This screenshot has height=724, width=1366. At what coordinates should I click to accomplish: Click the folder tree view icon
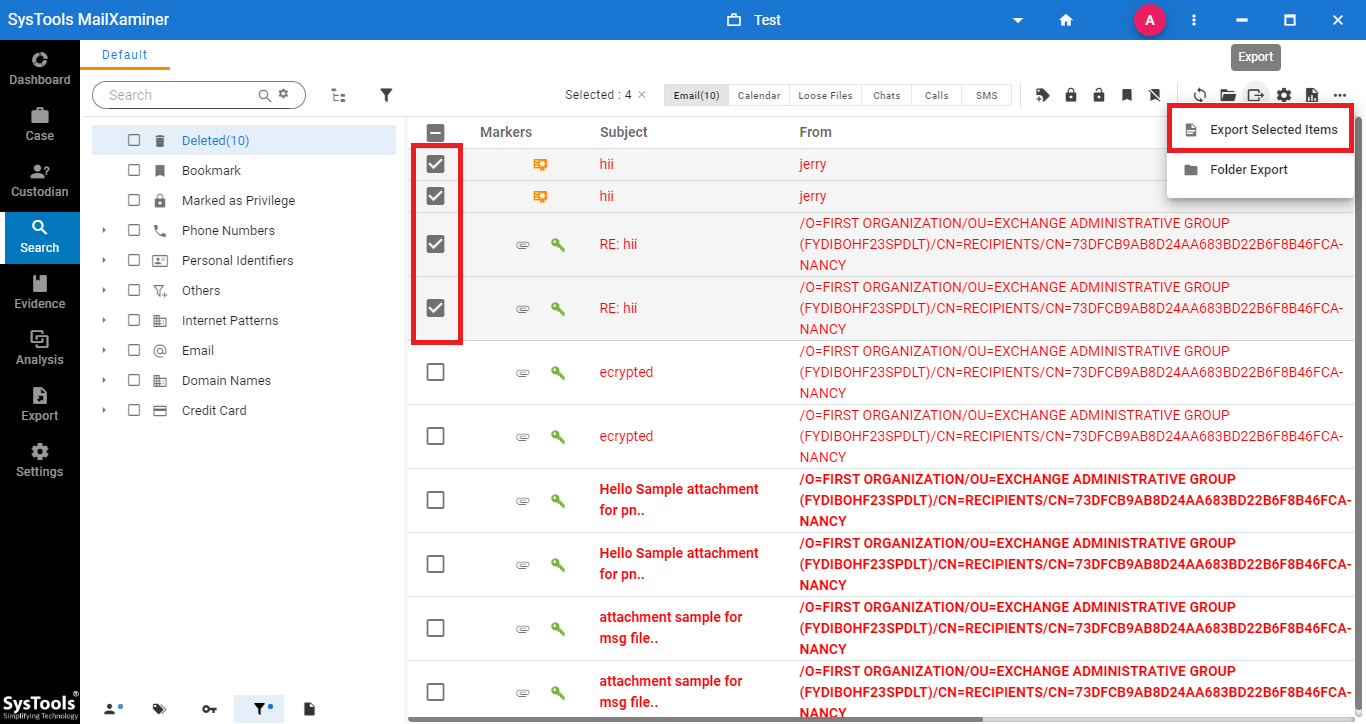pos(339,95)
